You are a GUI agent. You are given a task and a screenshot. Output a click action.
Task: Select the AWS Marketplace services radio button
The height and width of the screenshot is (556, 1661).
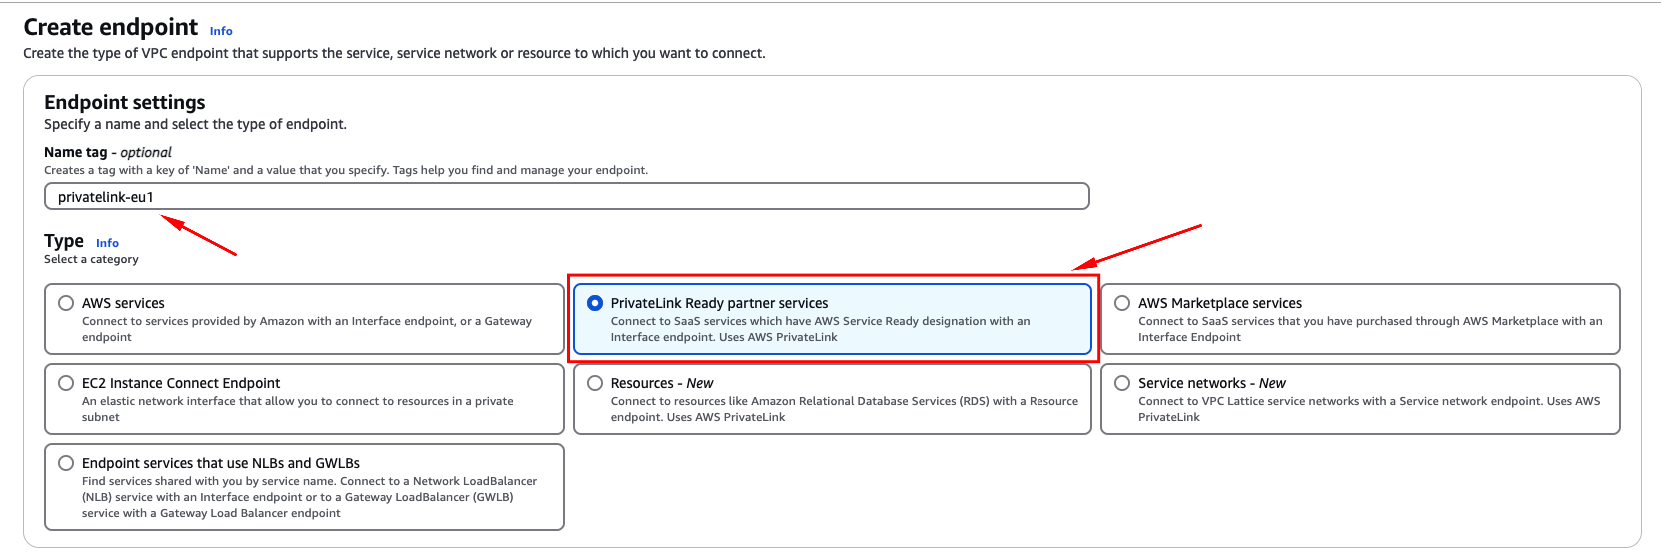1122,303
